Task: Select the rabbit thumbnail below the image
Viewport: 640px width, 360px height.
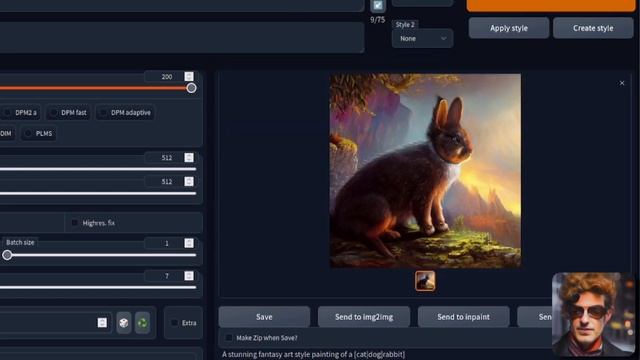Action: 425,281
